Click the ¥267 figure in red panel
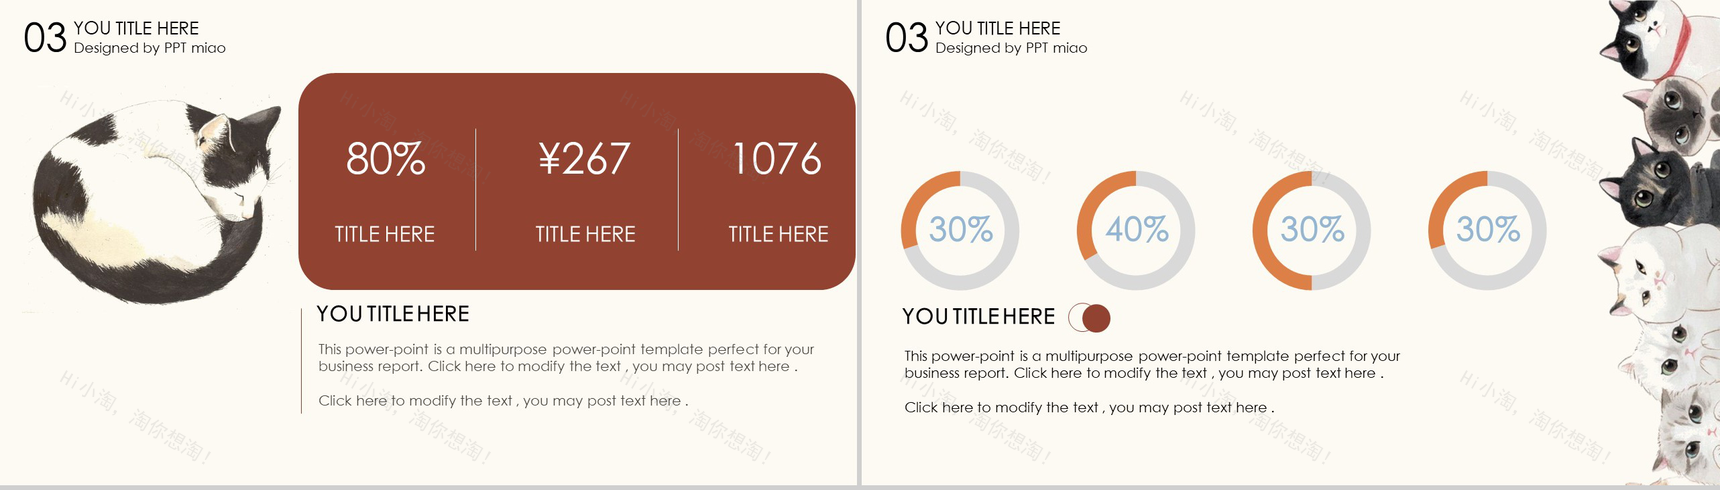Image resolution: width=1720 pixels, height=490 pixels. click(585, 159)
